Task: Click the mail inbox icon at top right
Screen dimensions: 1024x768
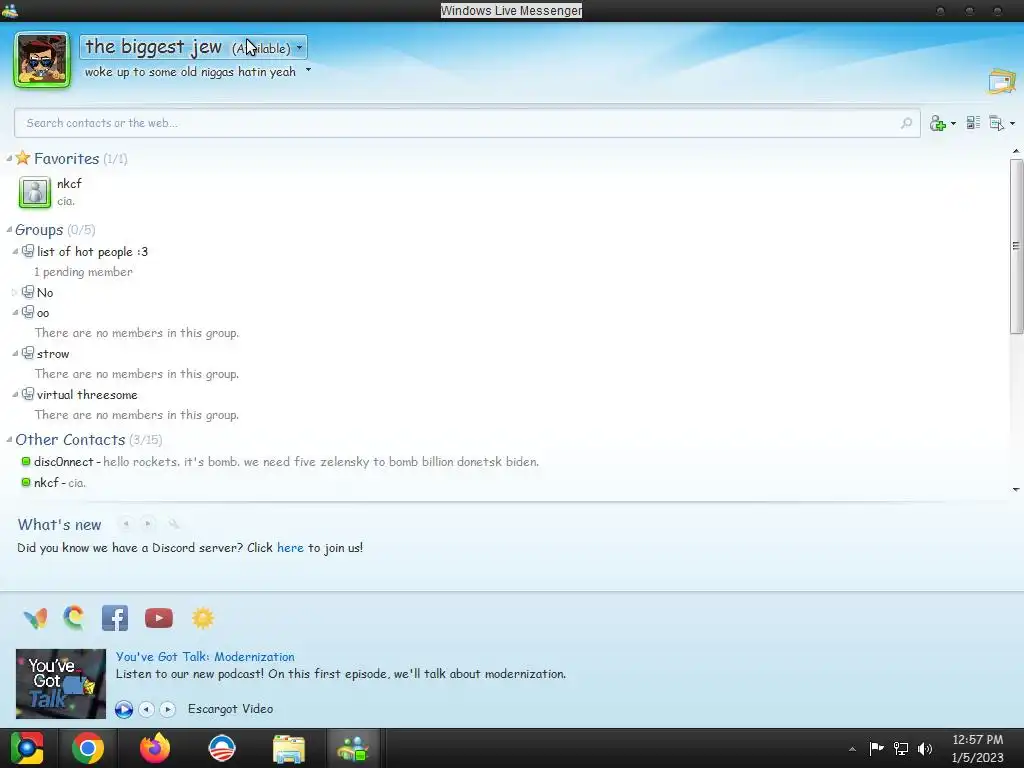Action: [x=1002, y=82]
